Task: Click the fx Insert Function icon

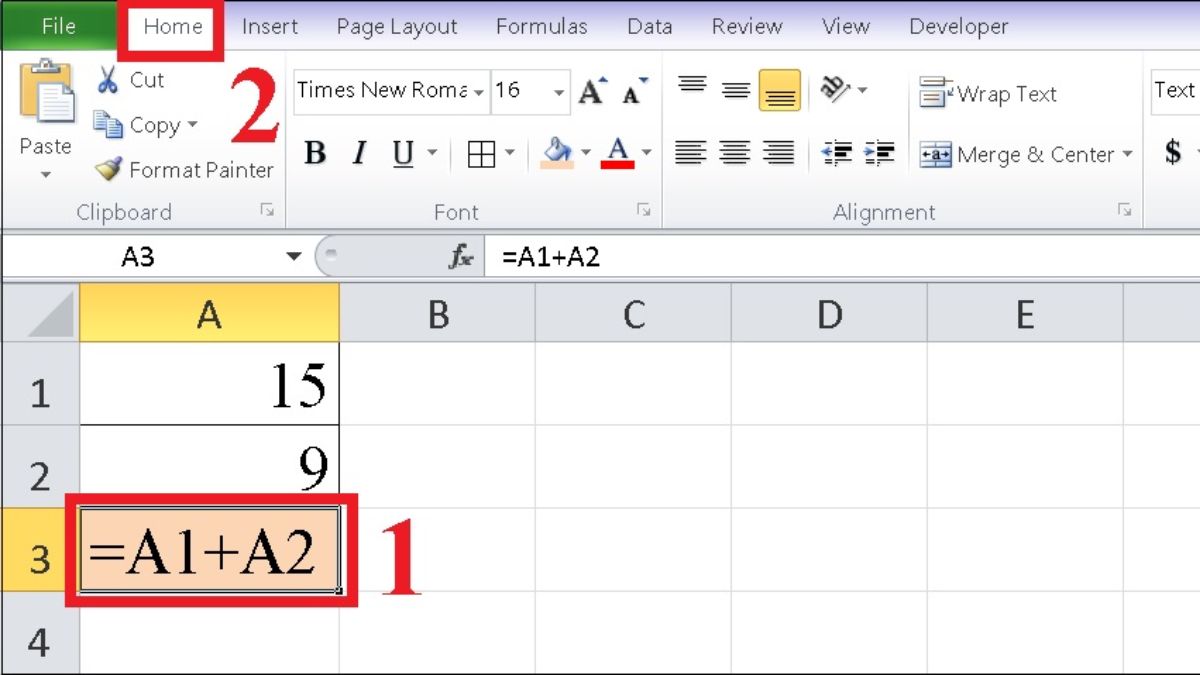Action: [x=460, y=257]
